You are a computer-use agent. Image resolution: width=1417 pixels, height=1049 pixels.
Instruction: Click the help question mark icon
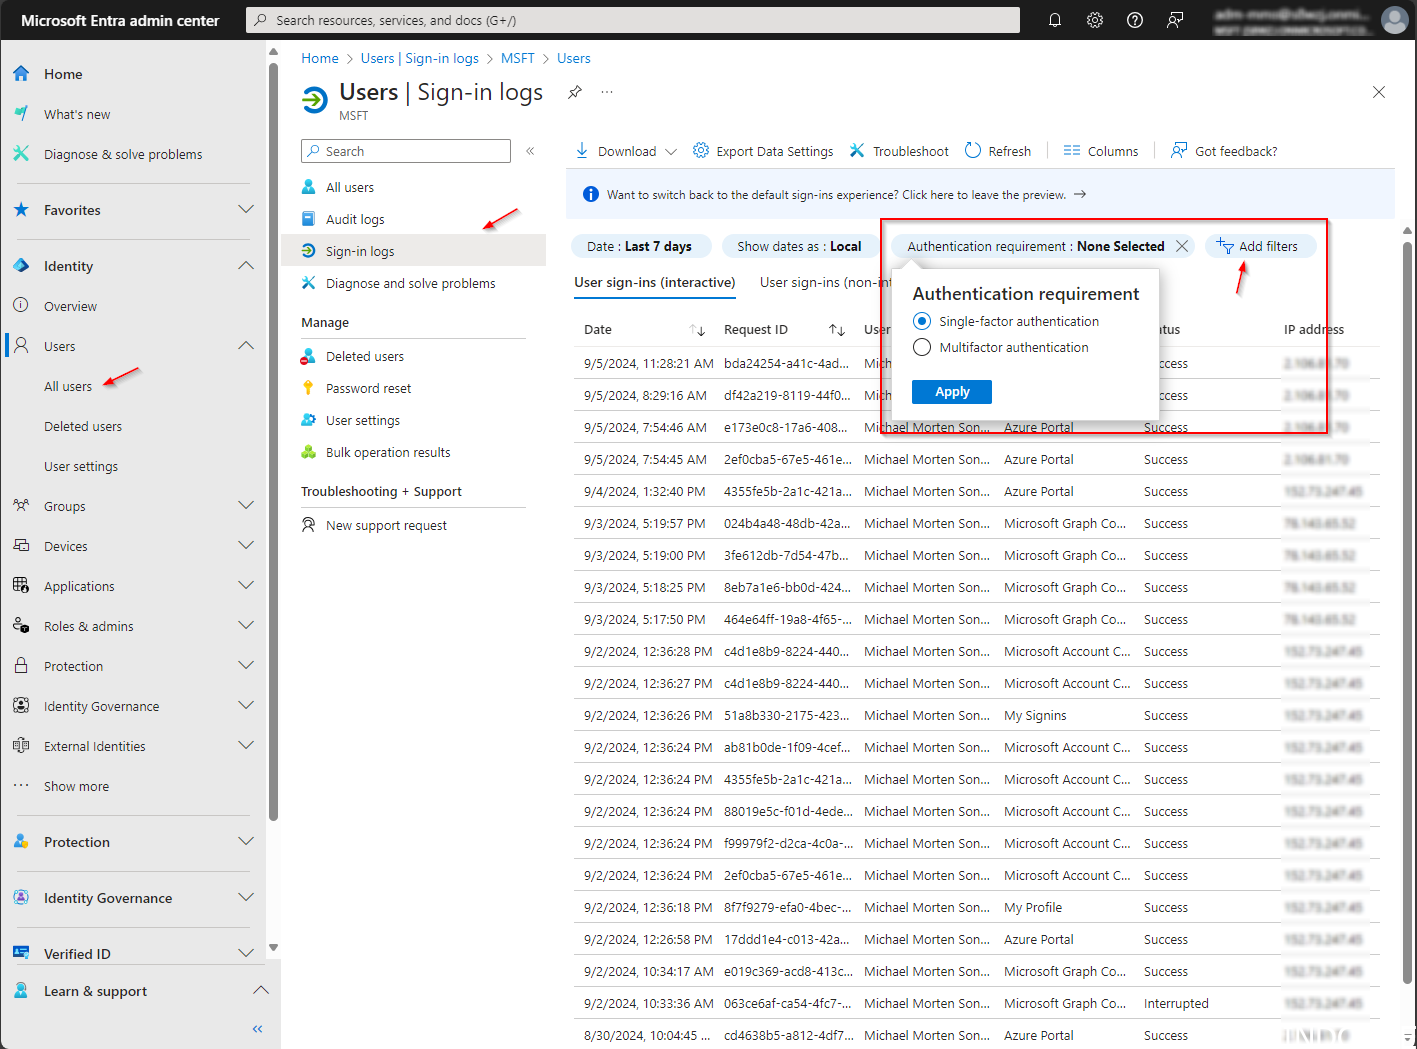(1135, 20)
